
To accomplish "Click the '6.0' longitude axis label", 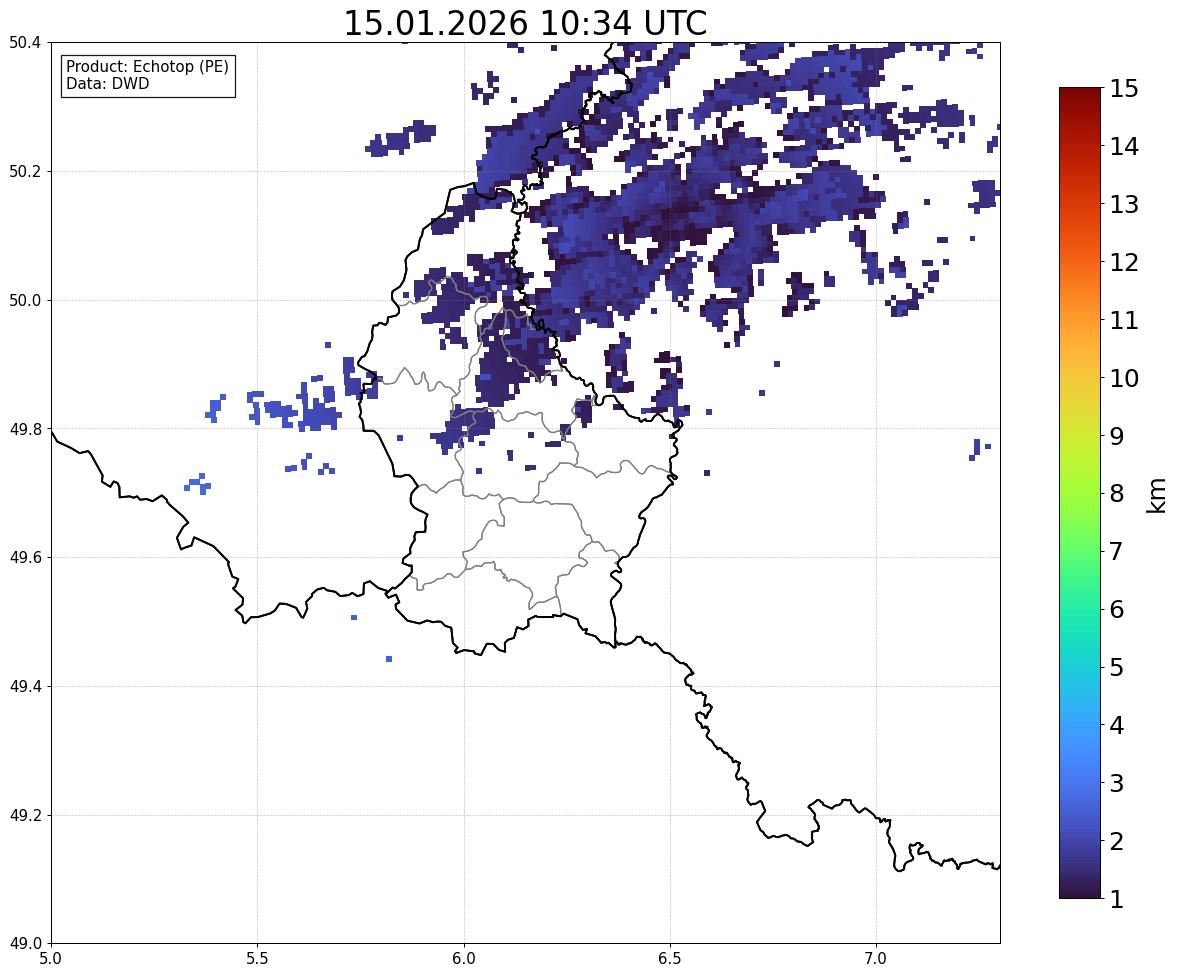I will click(x=464, y=959).
